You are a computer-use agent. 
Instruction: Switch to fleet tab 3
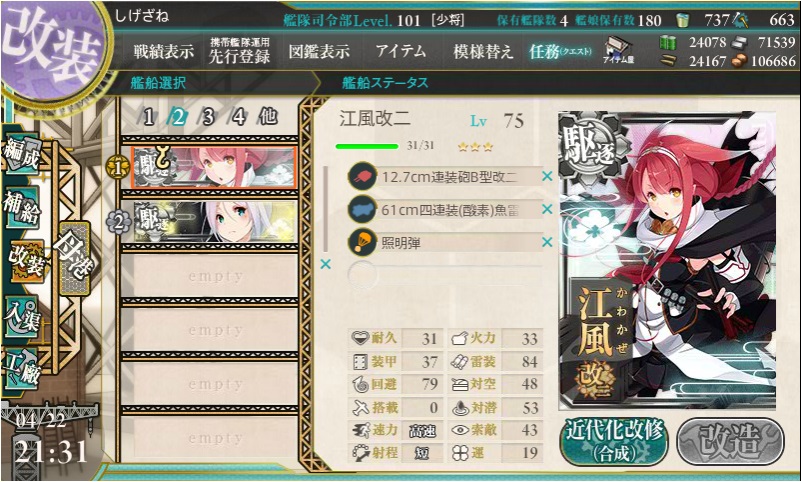[x=208, y=117]
